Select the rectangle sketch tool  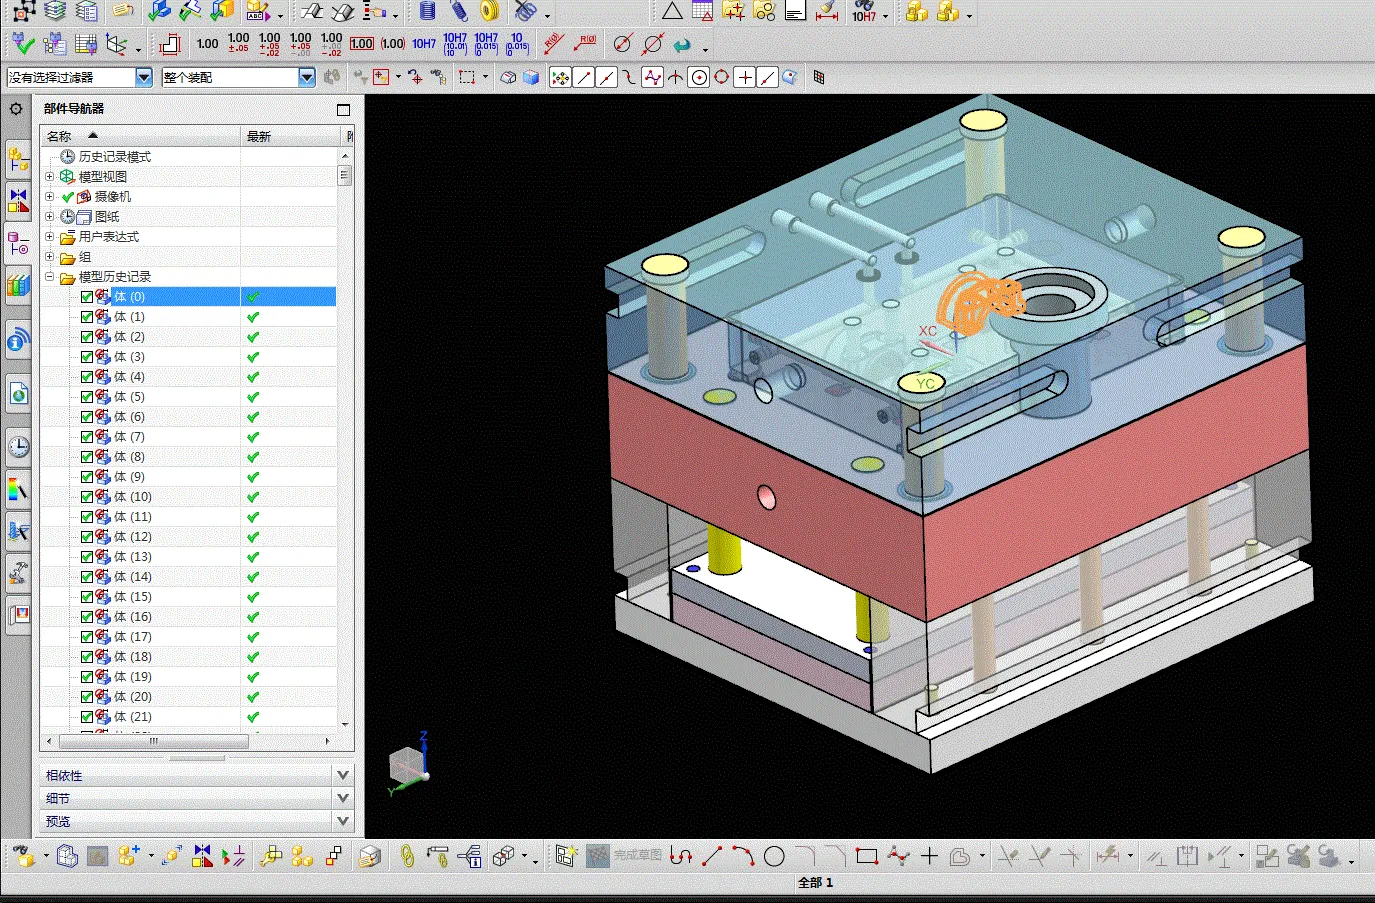867,856
